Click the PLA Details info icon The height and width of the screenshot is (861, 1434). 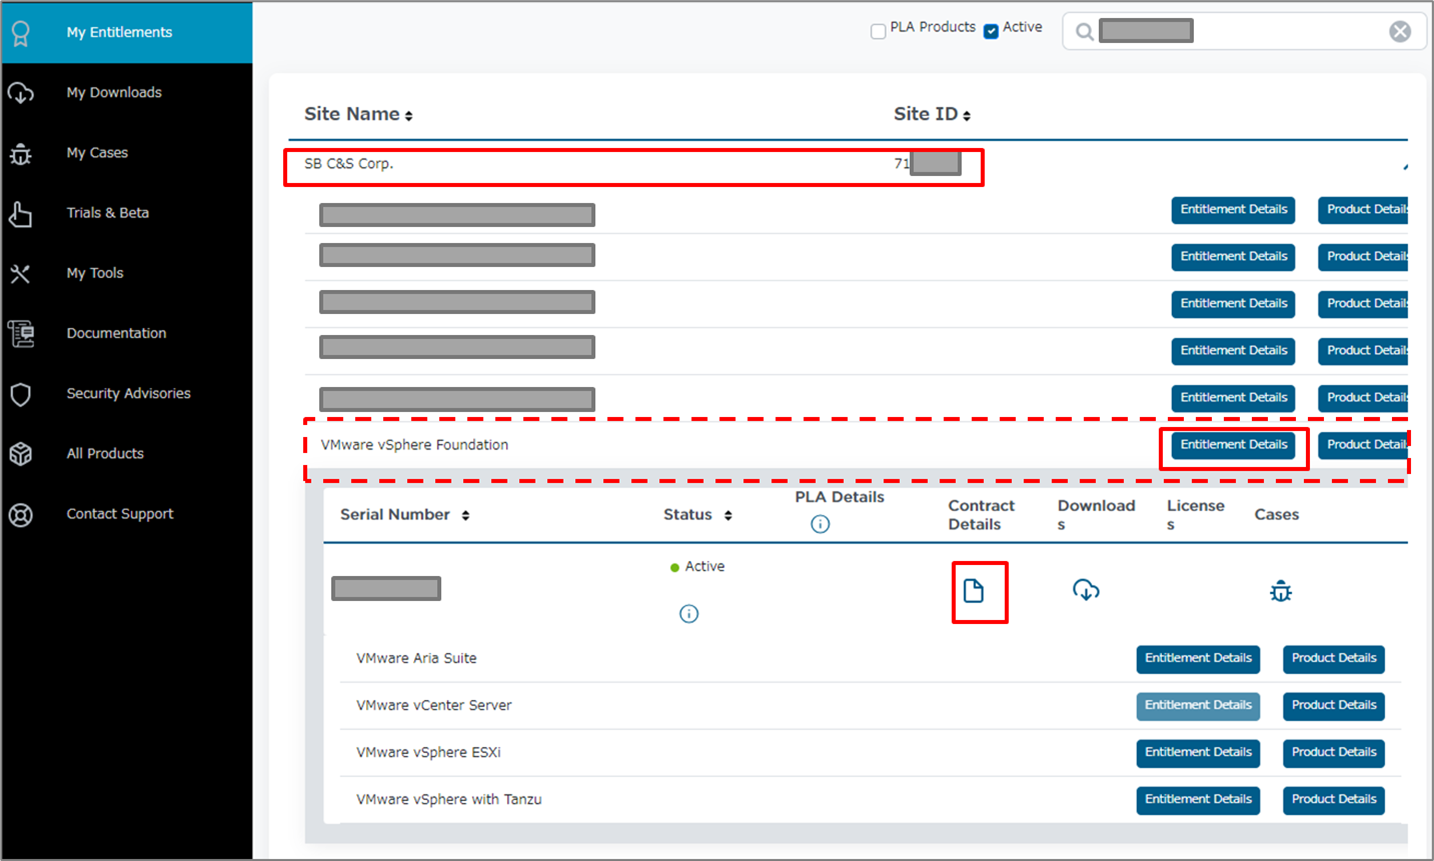[820, 524]
